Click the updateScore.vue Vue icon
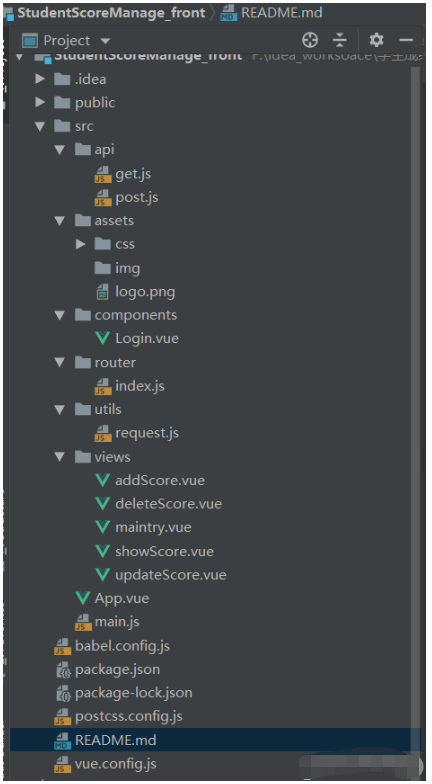 pos(102,575)
